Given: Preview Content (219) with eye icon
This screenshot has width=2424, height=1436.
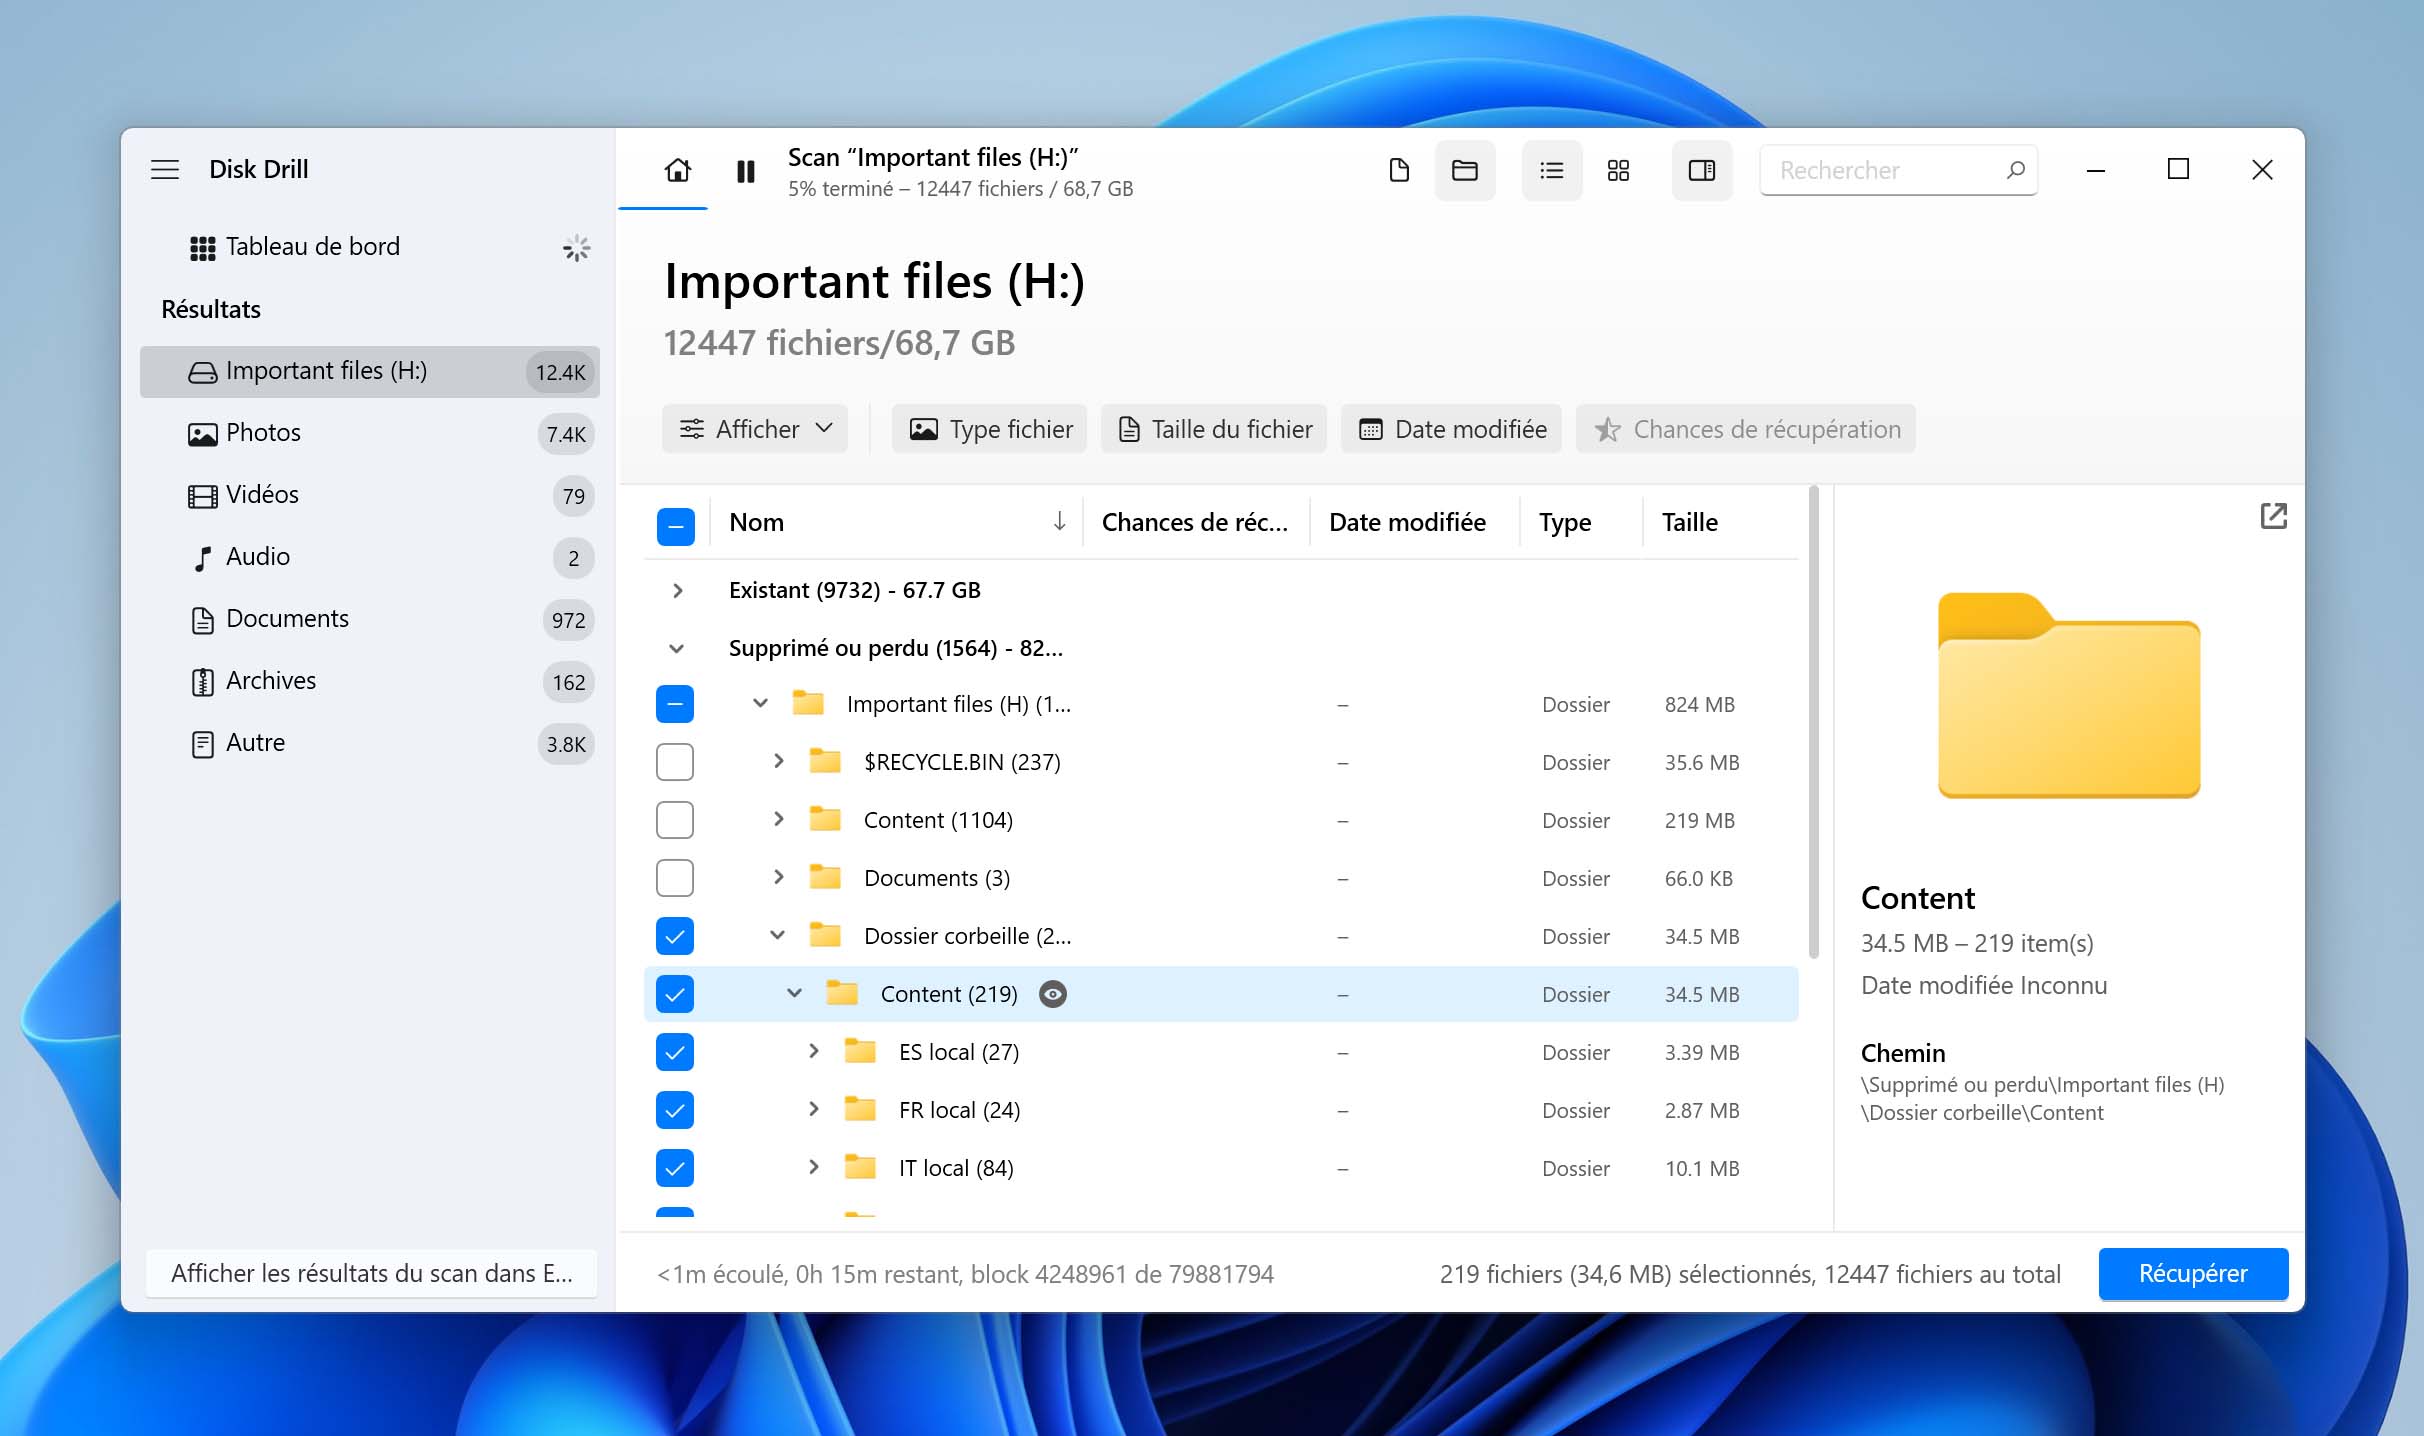Looking at the screenshot, I should (x=1053, y=994).
